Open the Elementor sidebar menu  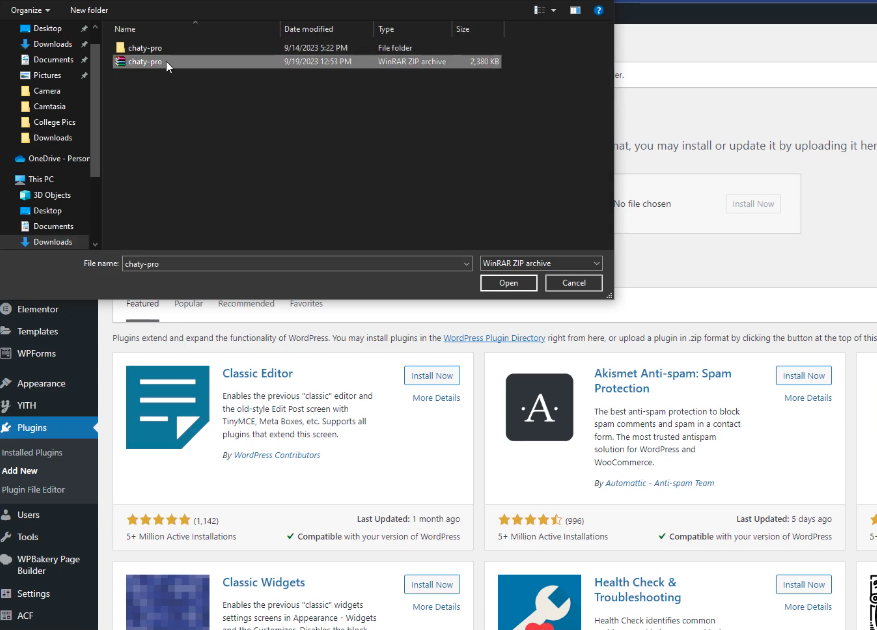click(37, 309)
